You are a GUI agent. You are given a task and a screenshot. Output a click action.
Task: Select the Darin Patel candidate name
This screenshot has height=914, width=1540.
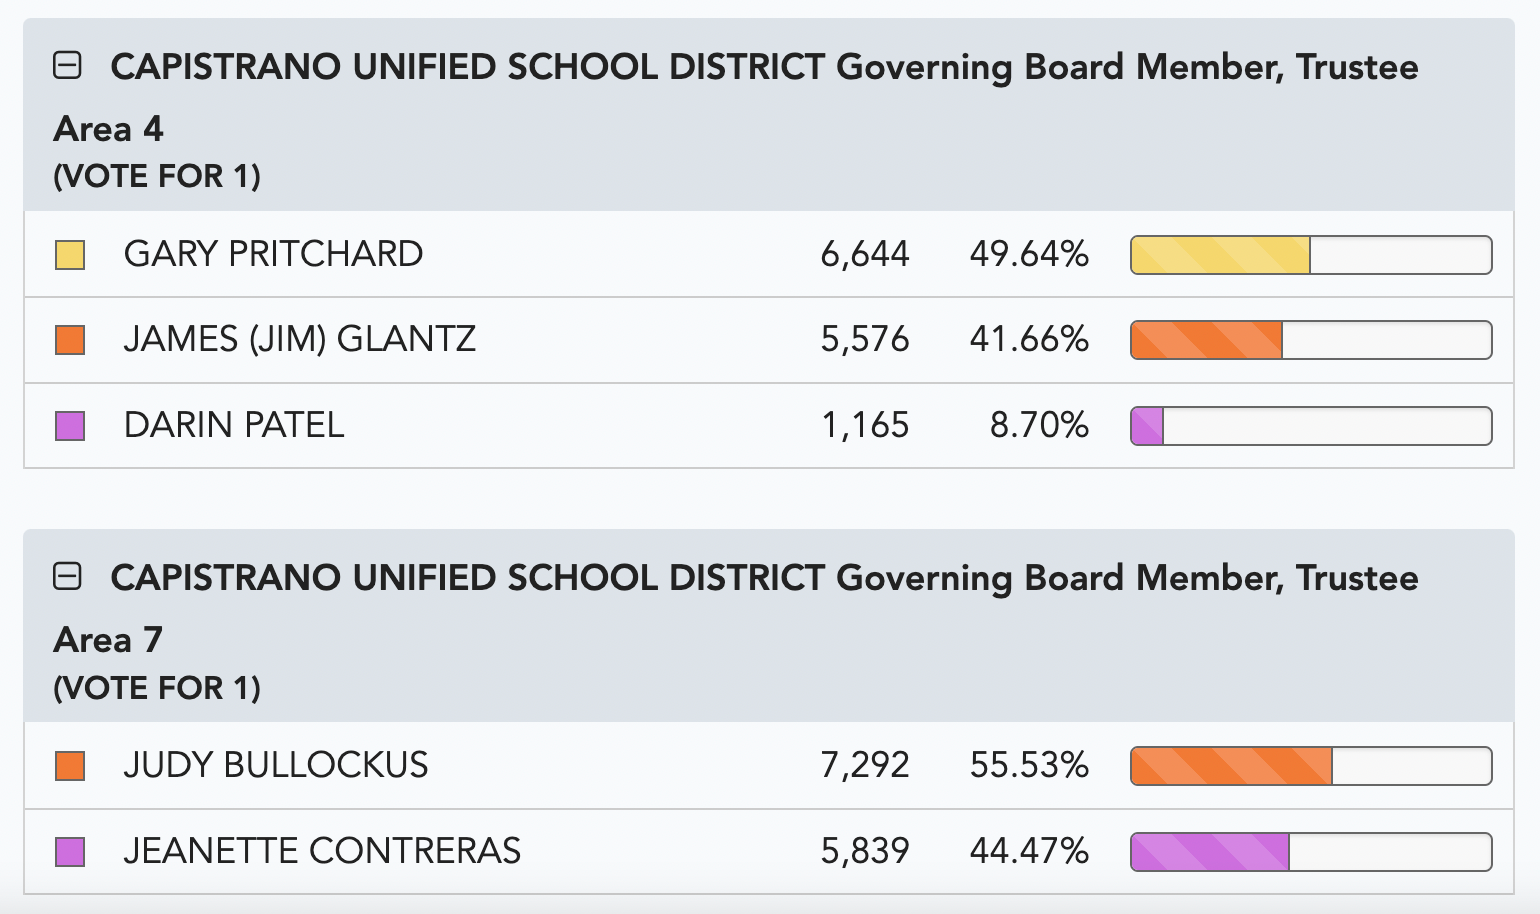click(234, 425)
